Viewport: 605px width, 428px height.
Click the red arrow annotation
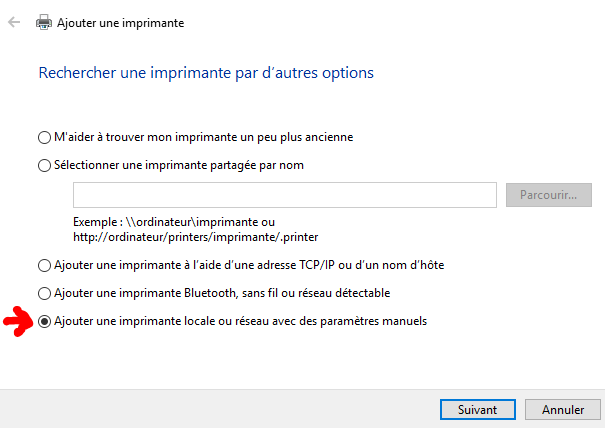(x=19, y=322)
